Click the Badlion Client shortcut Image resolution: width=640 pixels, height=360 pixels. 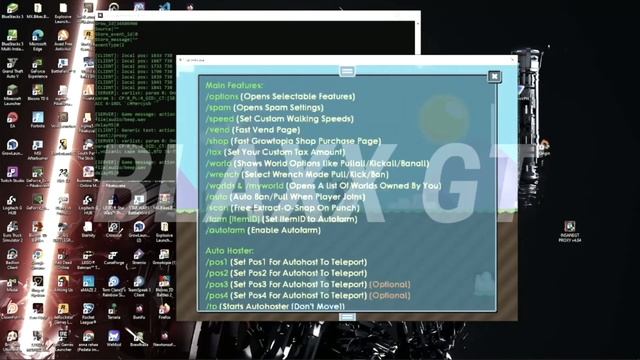12,259
